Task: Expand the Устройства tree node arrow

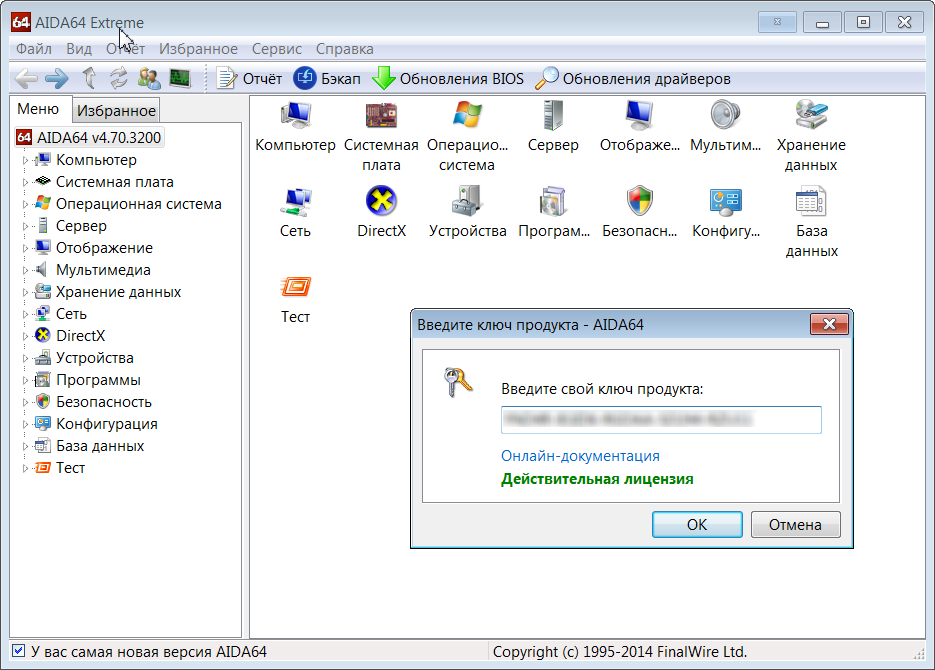Action: point(25,358)
